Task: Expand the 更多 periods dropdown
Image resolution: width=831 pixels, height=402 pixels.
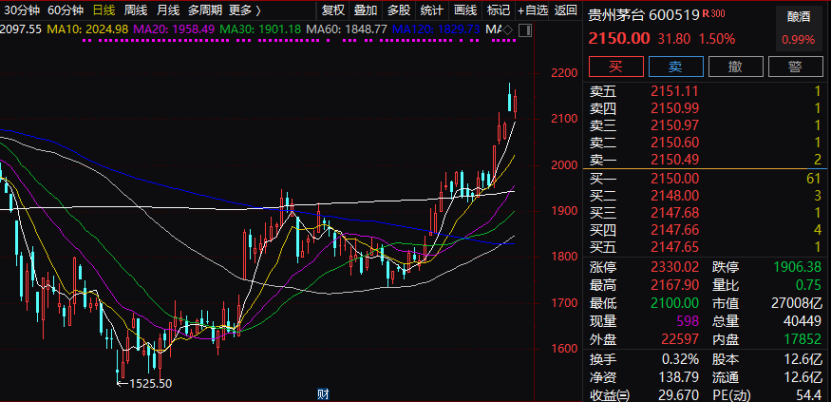Action: pyautogui.click(x=245, y=10)
